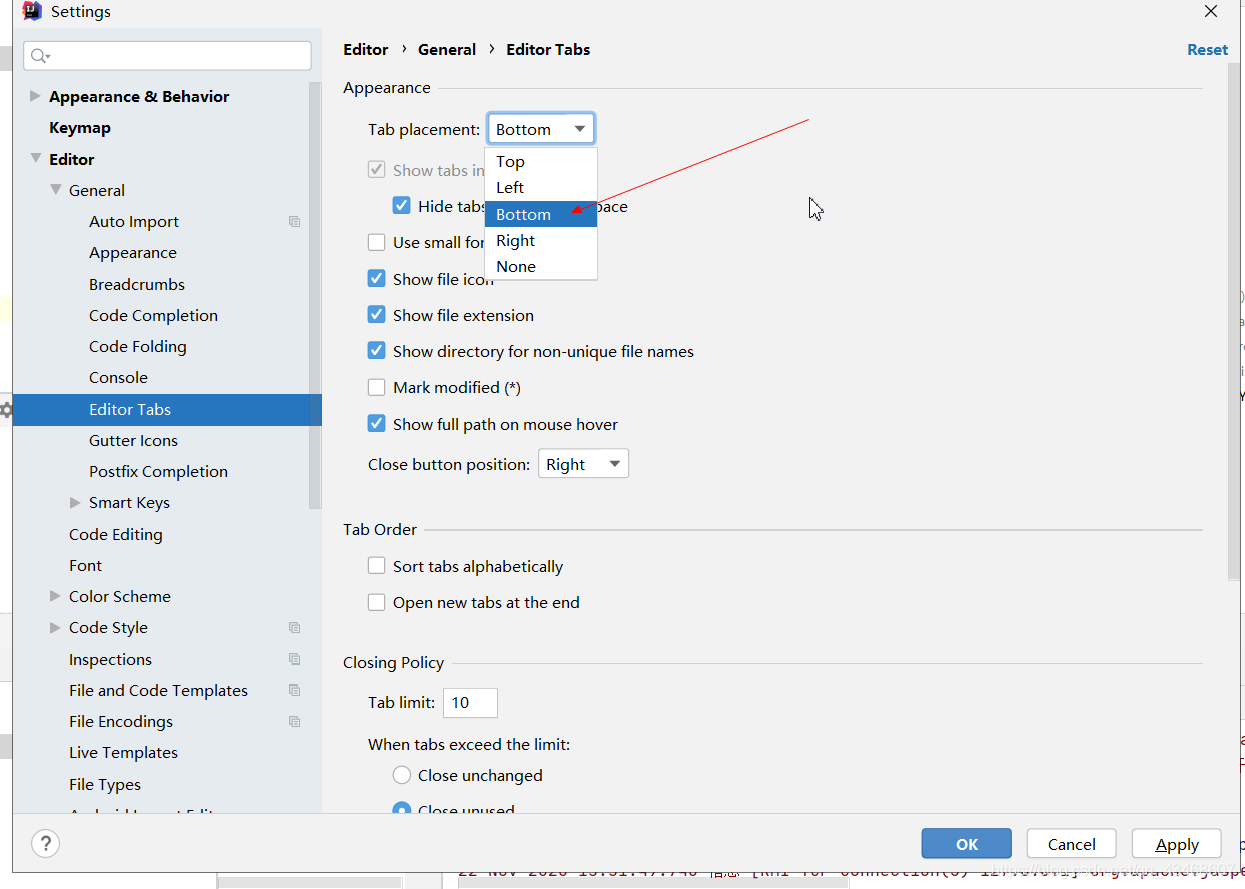1245x889 pixels.
Task: Open the help question mark button
Action: (x=46, y=843)
